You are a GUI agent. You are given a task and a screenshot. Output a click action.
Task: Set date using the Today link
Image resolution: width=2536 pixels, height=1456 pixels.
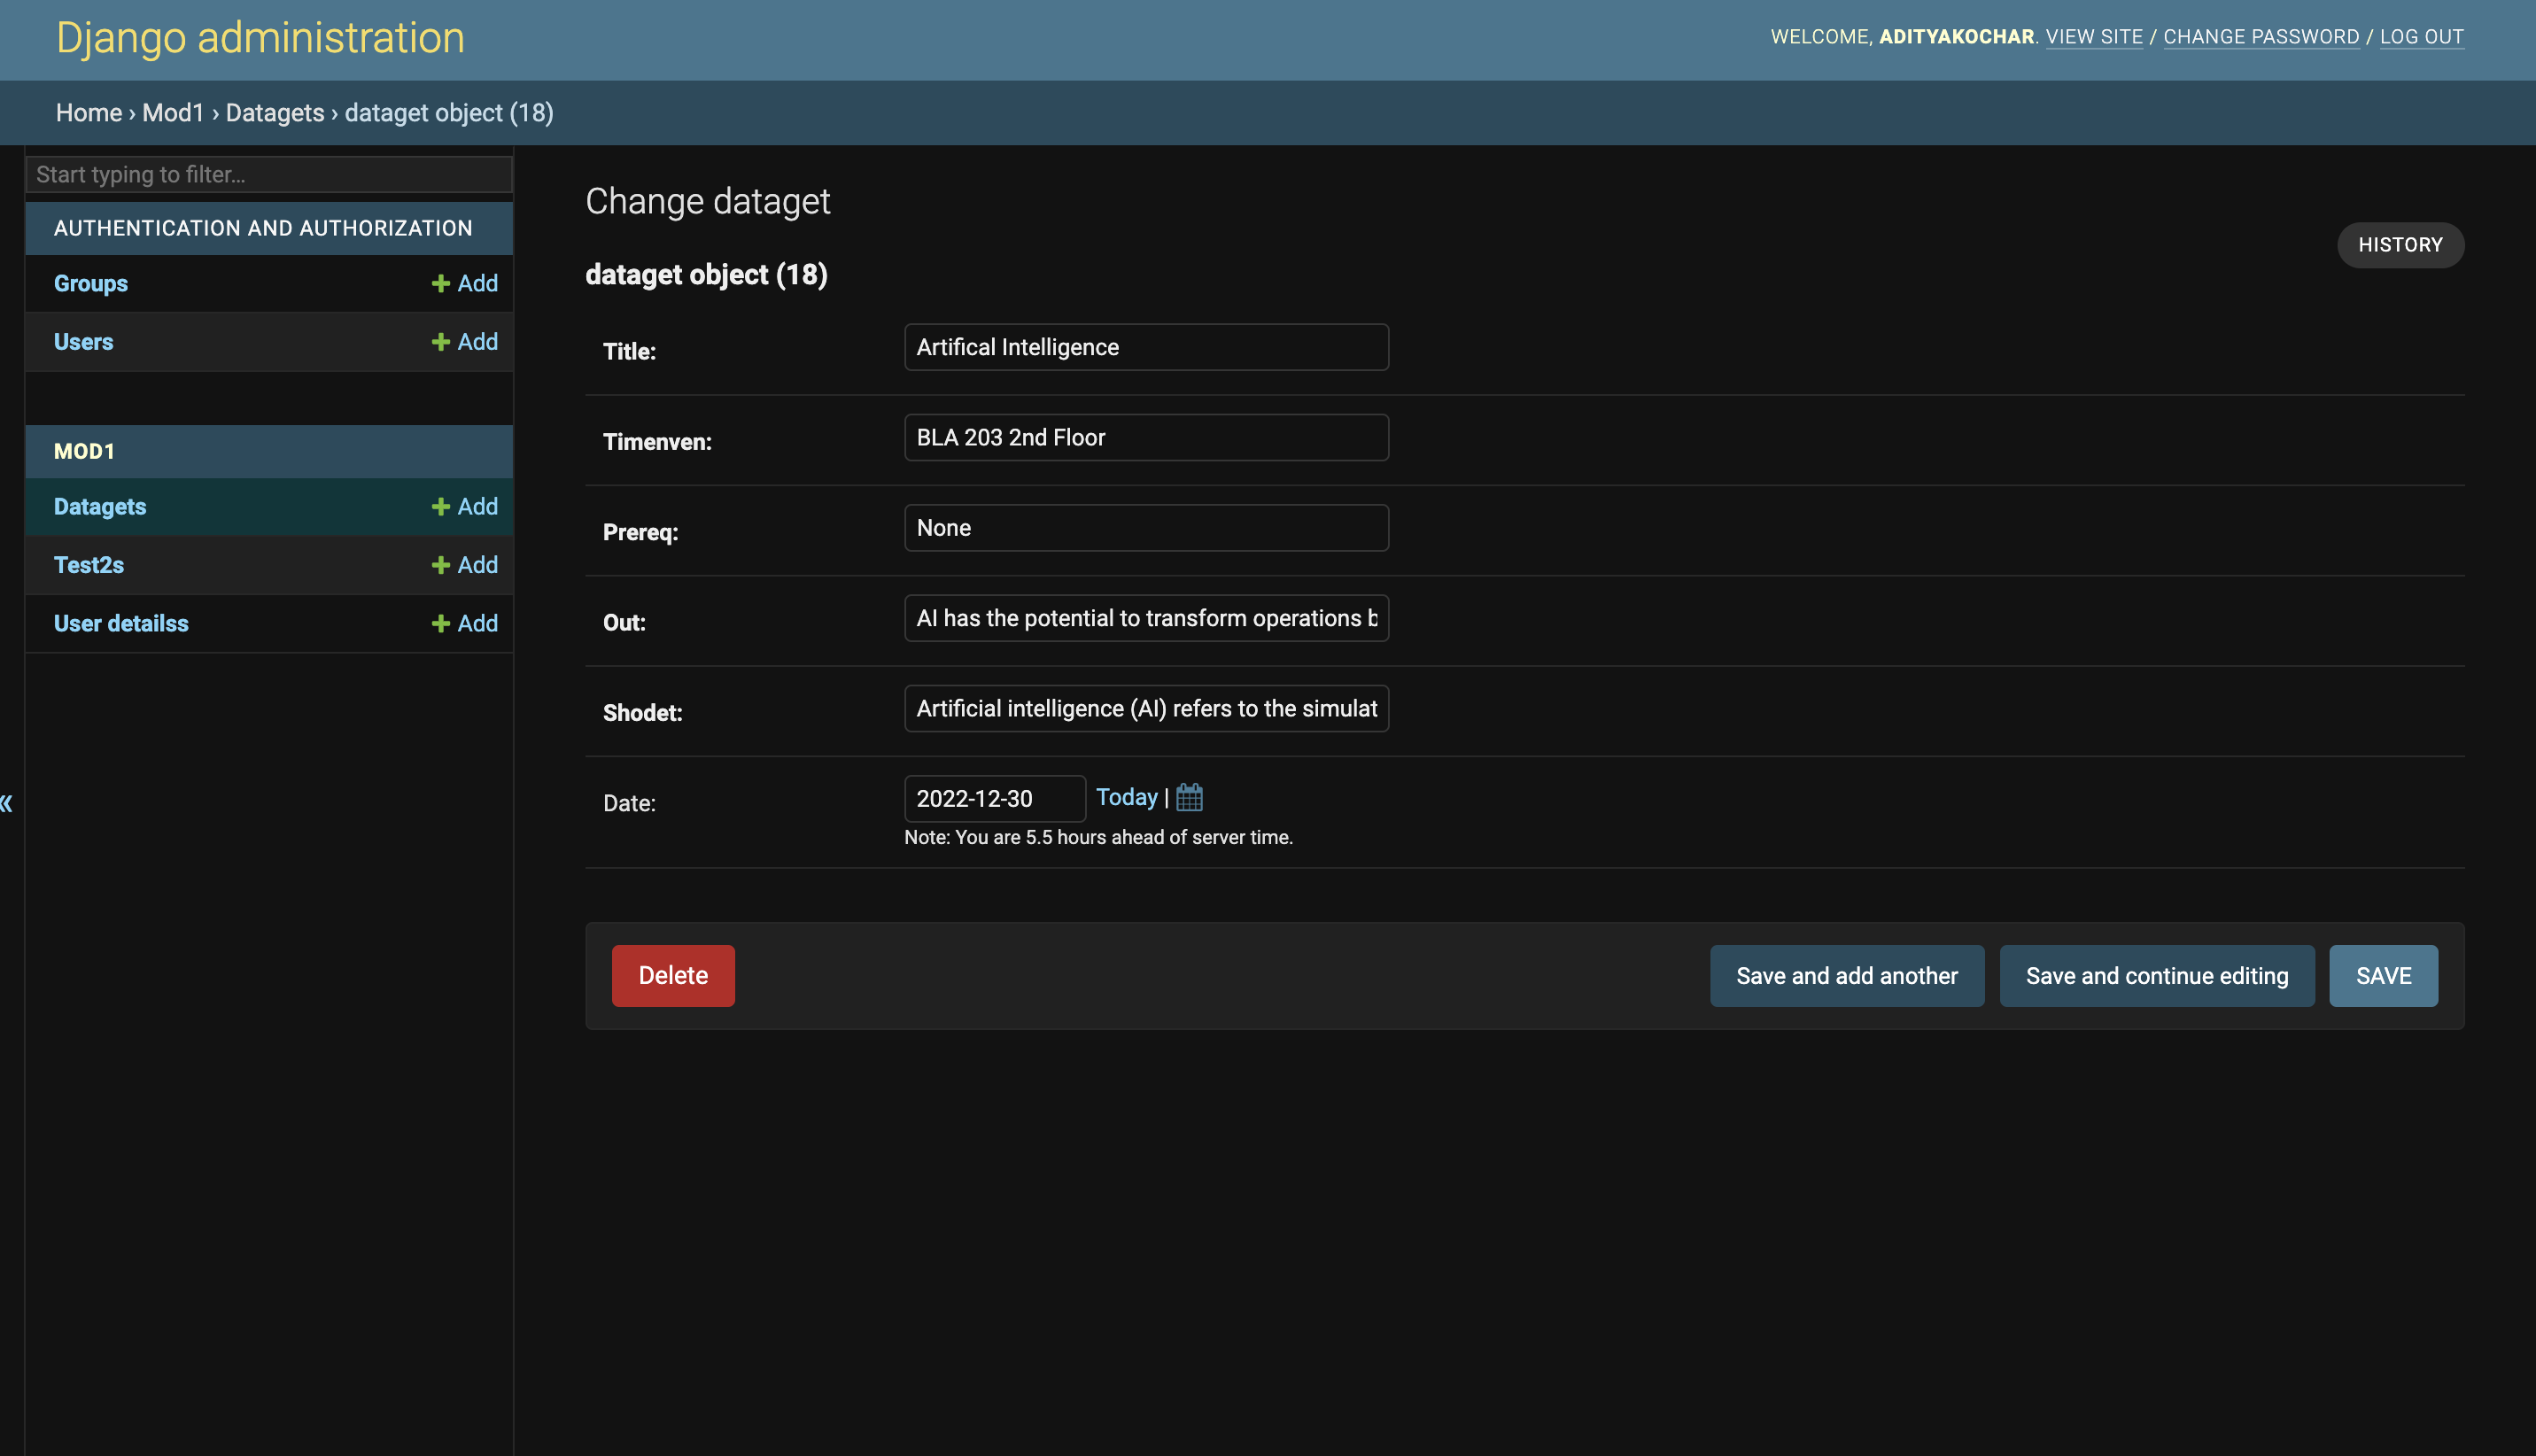[1126, 796]
